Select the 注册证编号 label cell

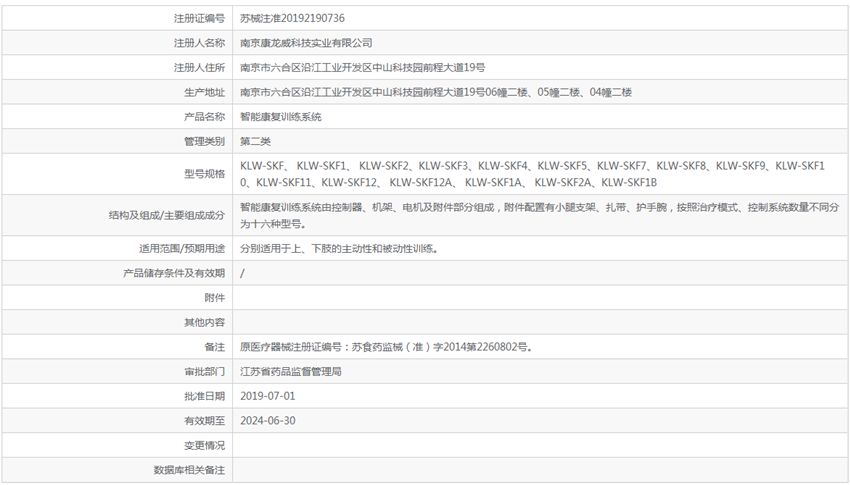199,18
